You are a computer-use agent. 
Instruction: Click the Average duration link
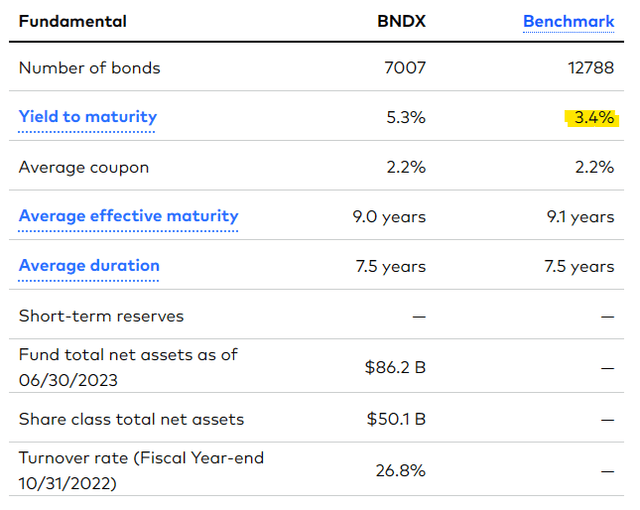(89, 266)
